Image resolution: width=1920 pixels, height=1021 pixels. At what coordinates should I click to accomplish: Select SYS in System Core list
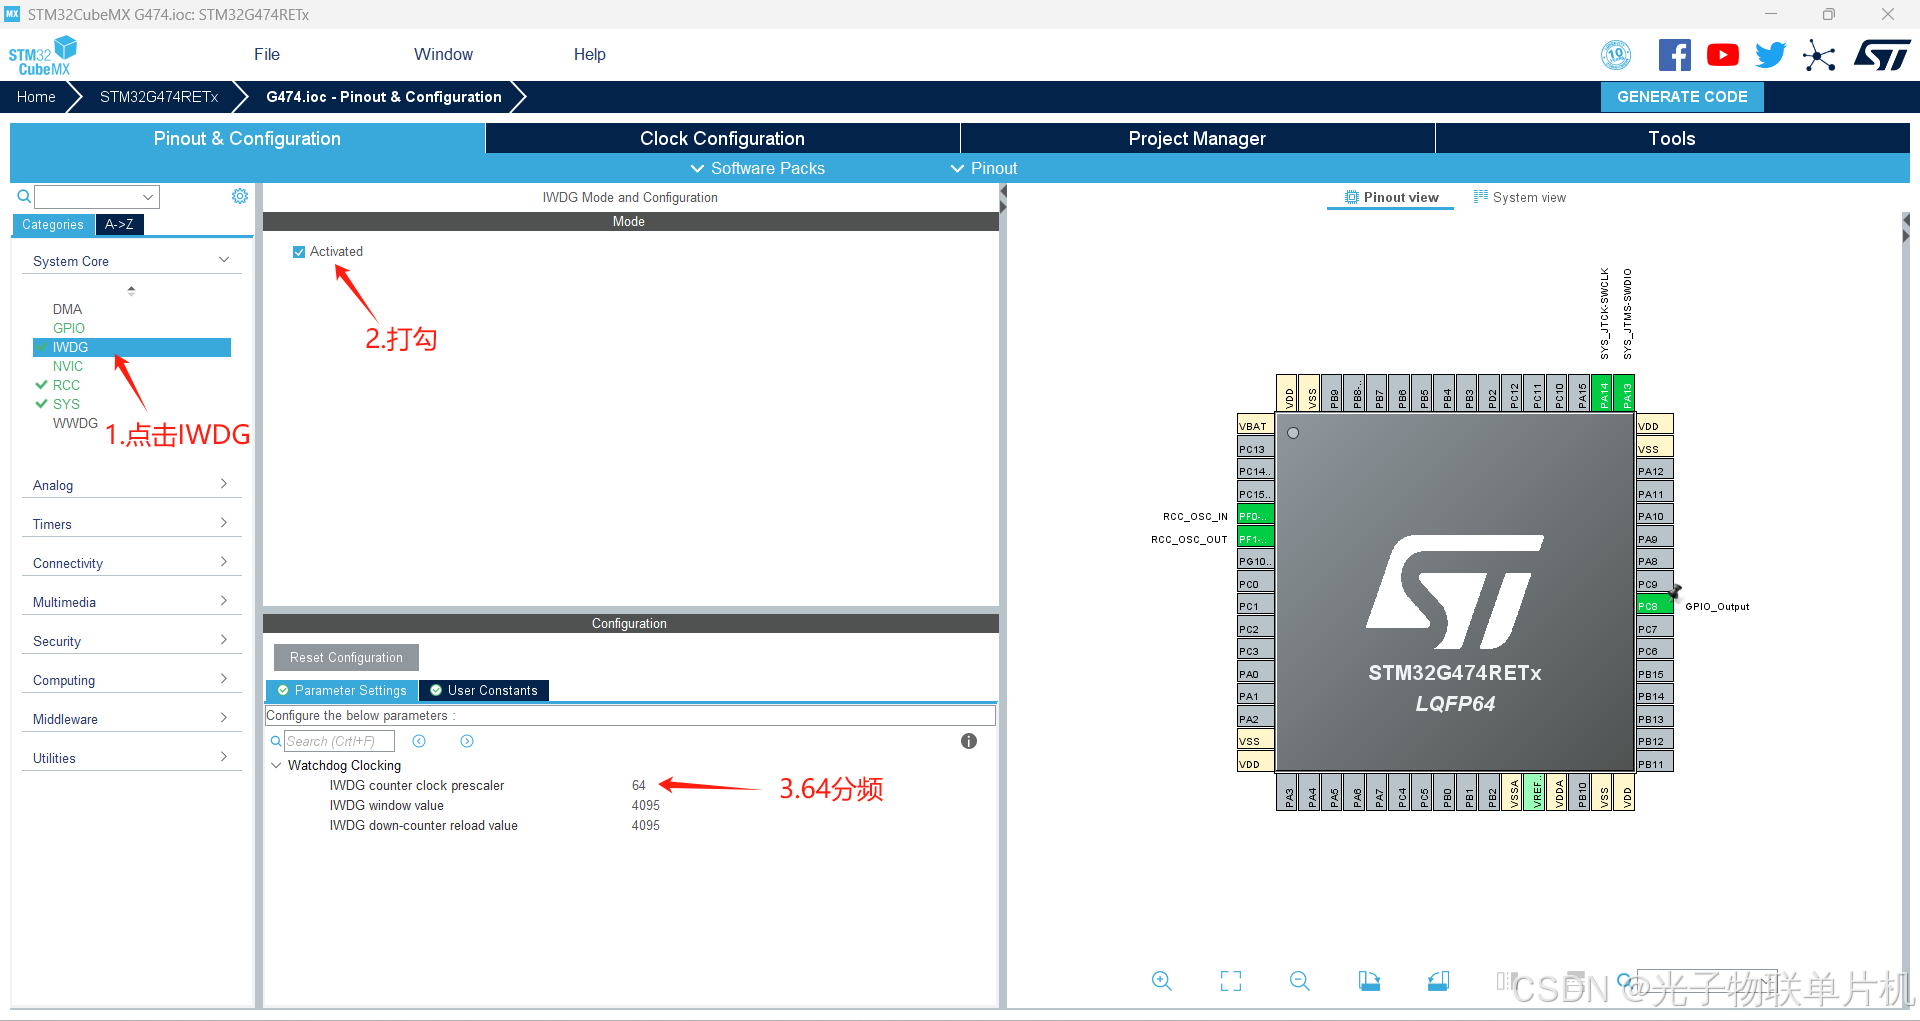coord(66,404)
